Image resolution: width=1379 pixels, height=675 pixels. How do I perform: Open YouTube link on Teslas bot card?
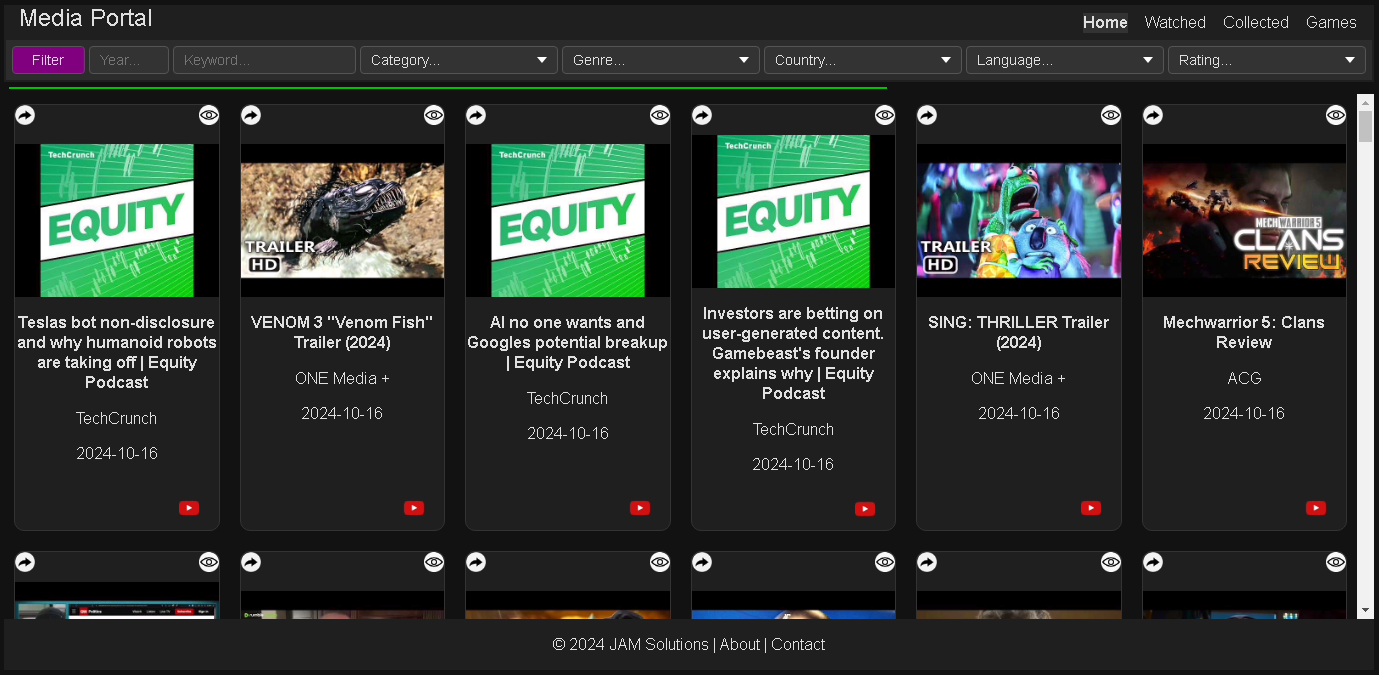(x=189, y=508)
